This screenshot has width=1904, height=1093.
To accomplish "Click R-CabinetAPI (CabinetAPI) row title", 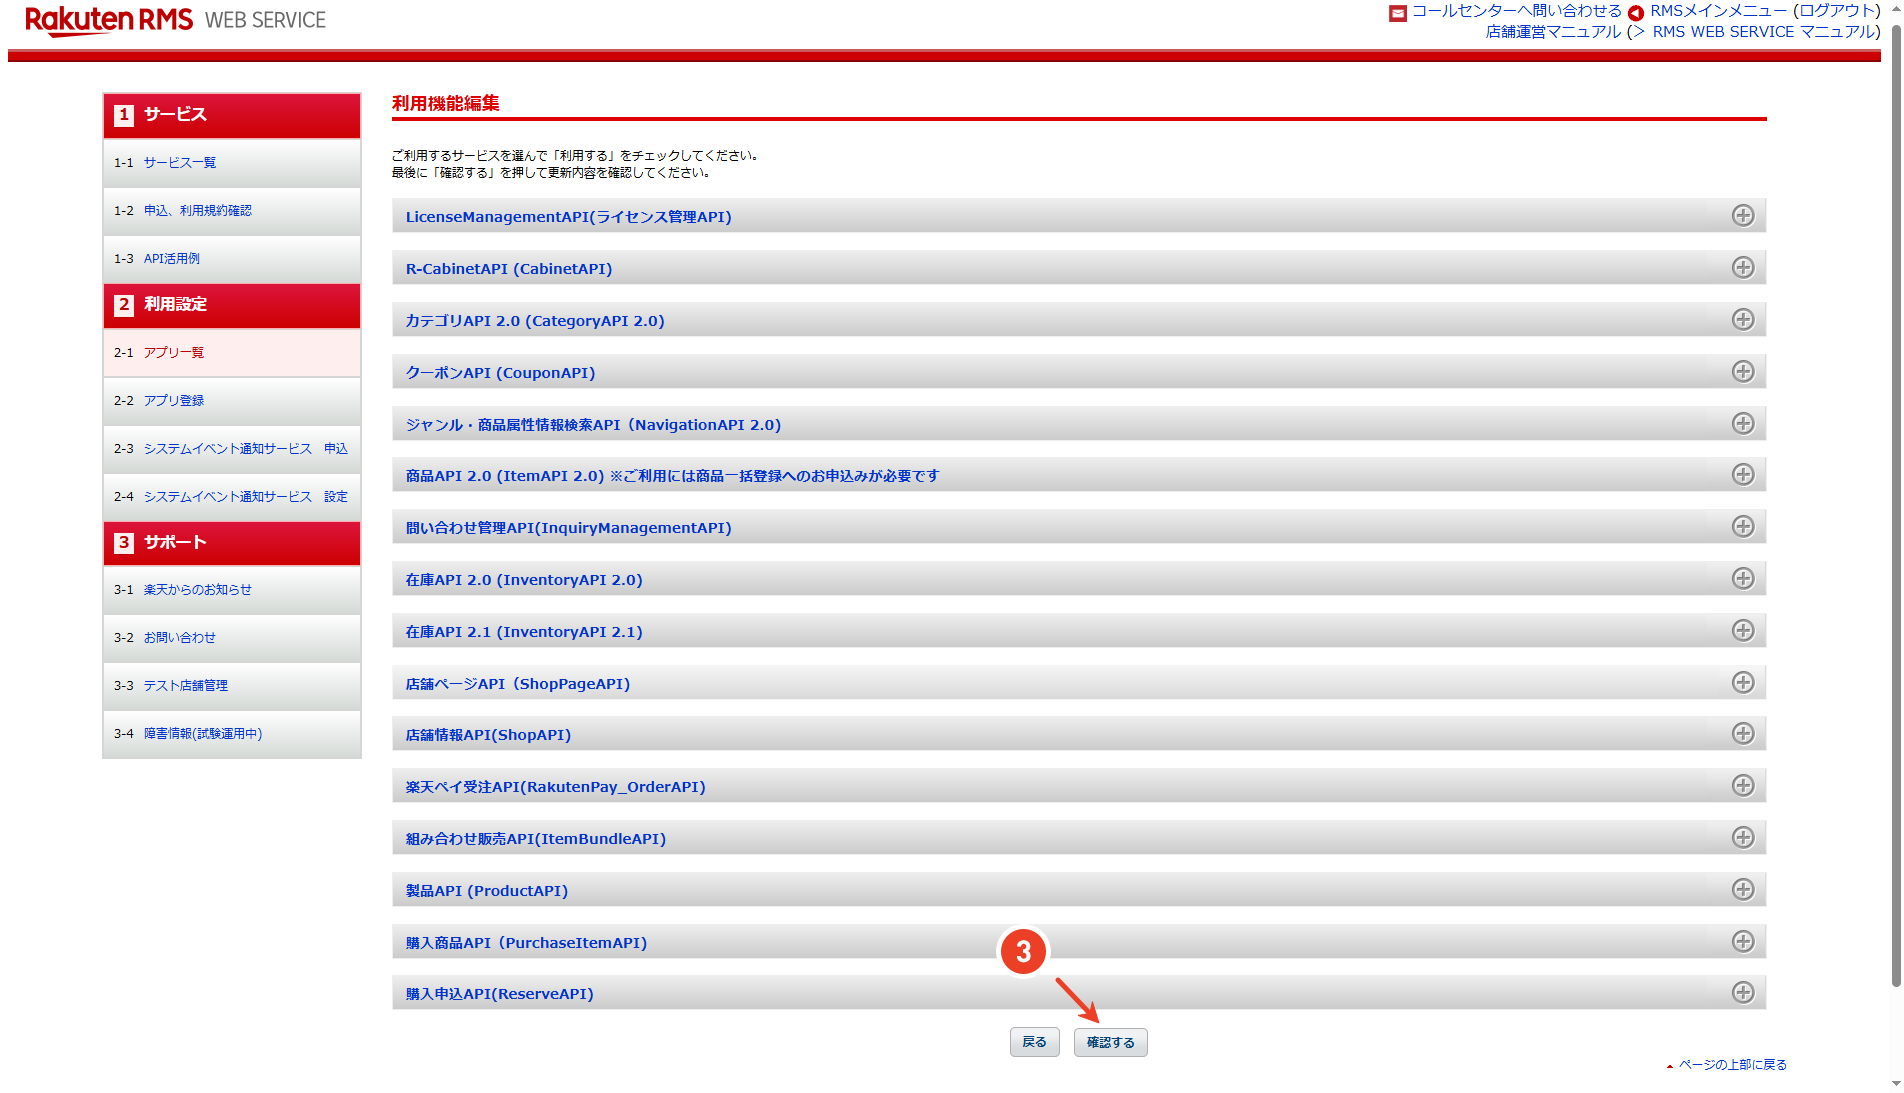I will click(x=509, y=269).
